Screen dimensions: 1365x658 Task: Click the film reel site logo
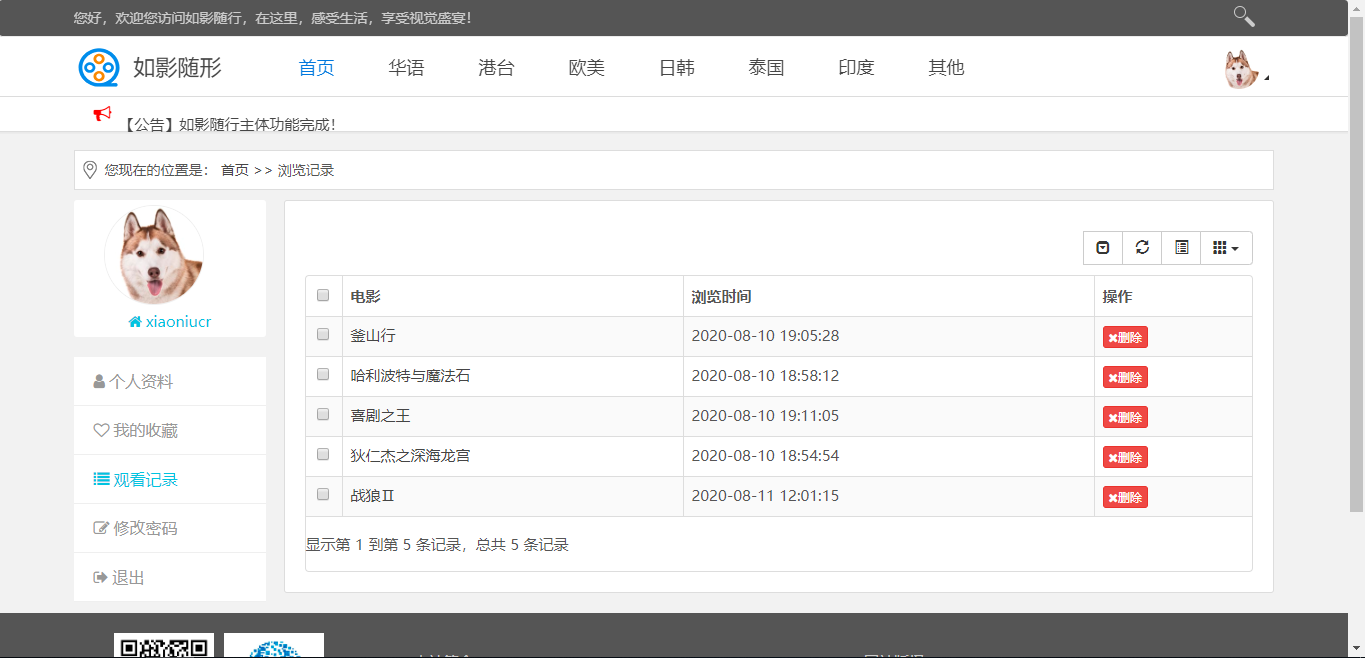click(x=99, y=67)
